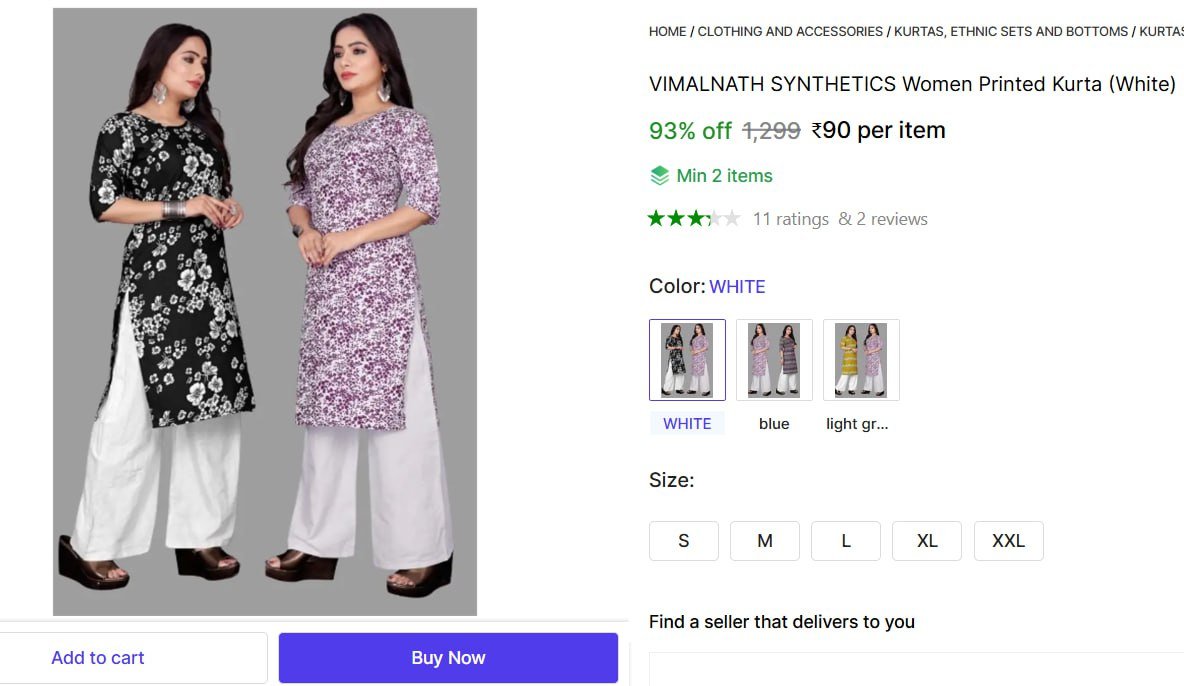Go to HOME breadcrumb link
Image resolution: width=1184 pixels, height=686 pixels.
coord(667,32)
